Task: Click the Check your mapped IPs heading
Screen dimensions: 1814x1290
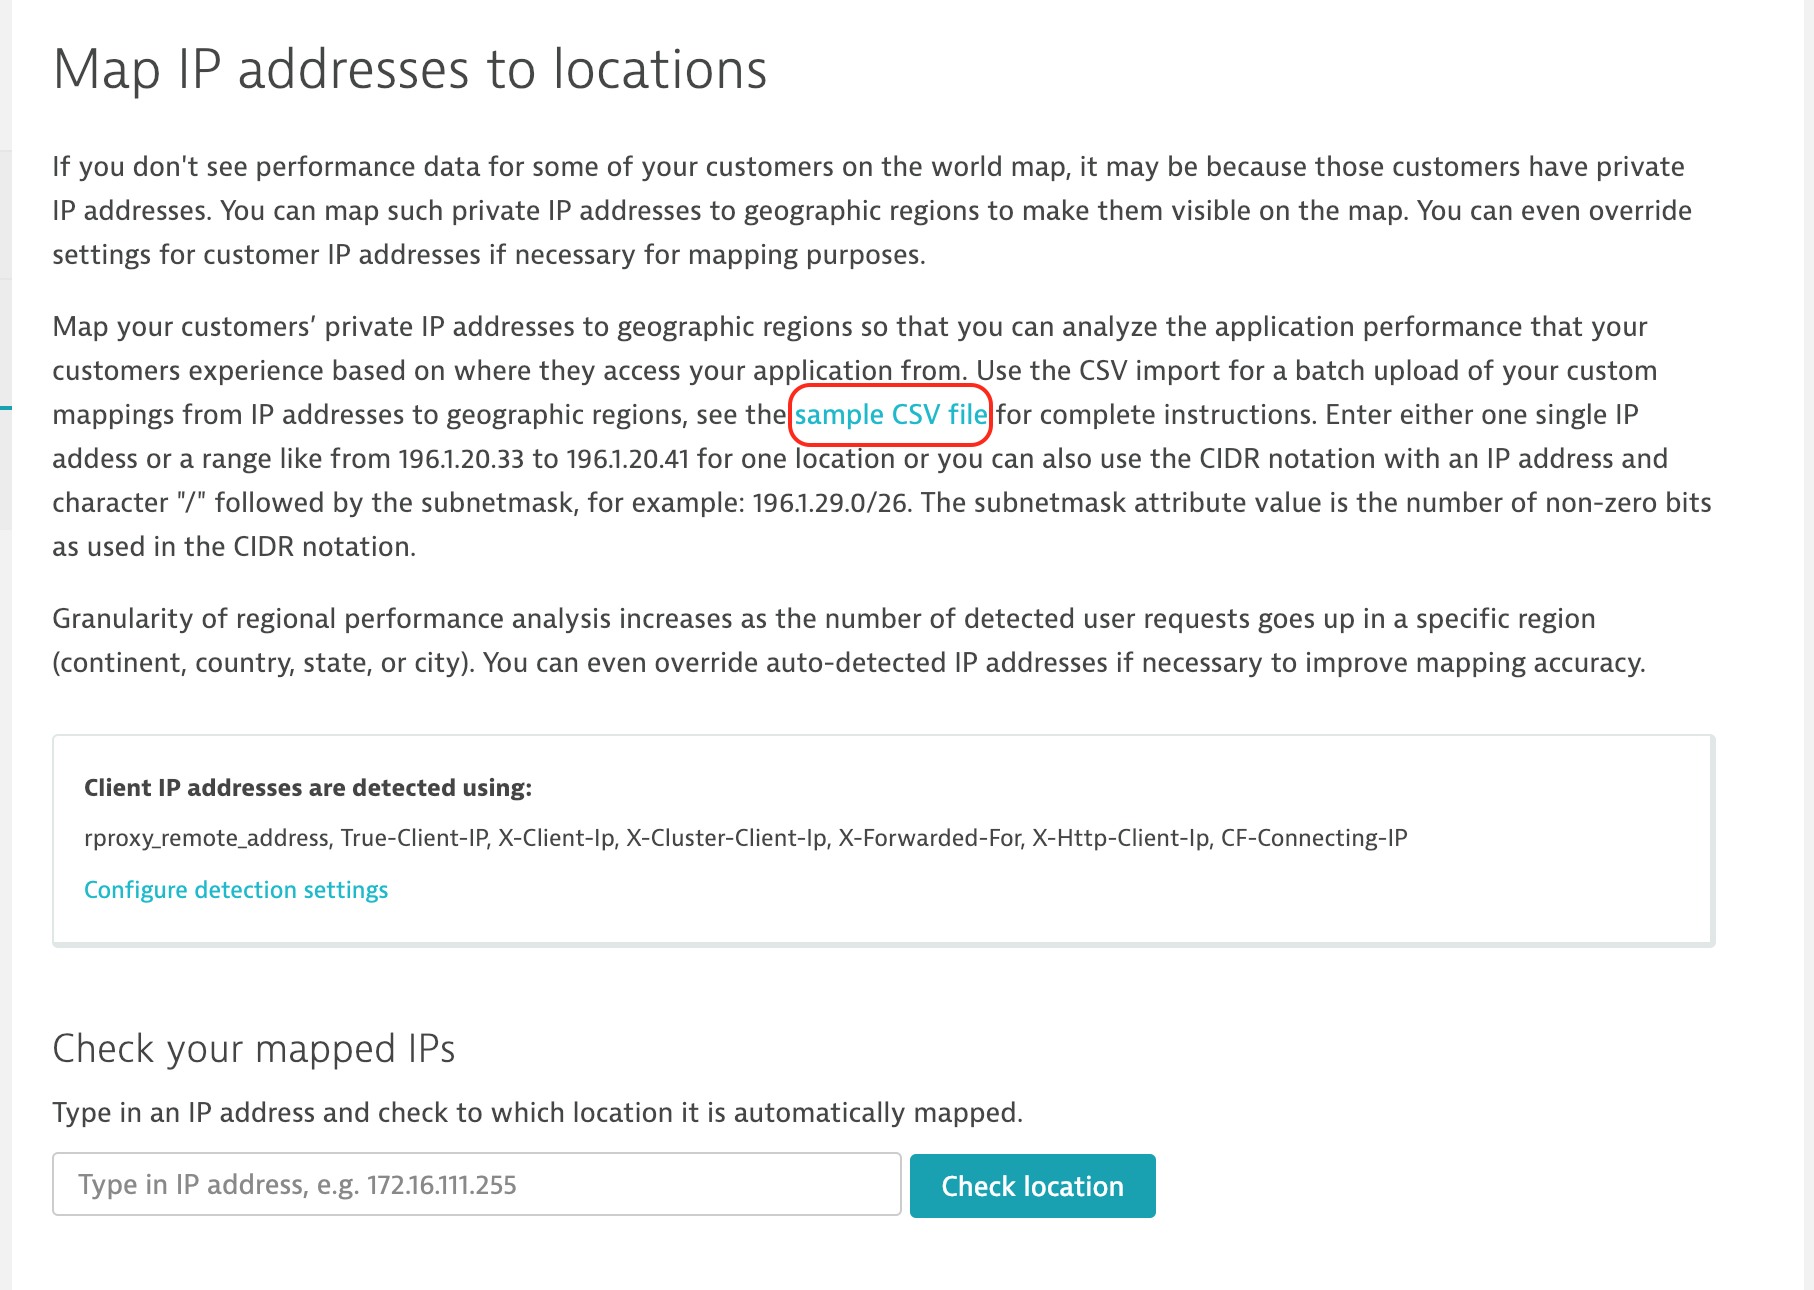Action: click(254, 1049)
